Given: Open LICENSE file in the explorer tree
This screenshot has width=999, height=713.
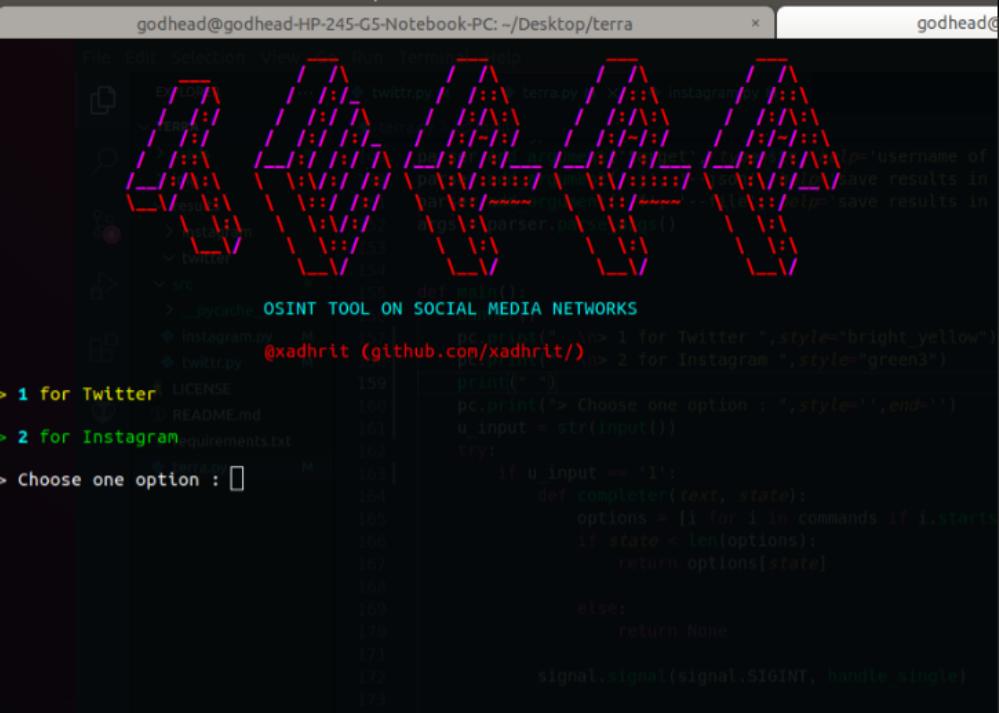Looking at the screenshot, I should coord(200,388).
